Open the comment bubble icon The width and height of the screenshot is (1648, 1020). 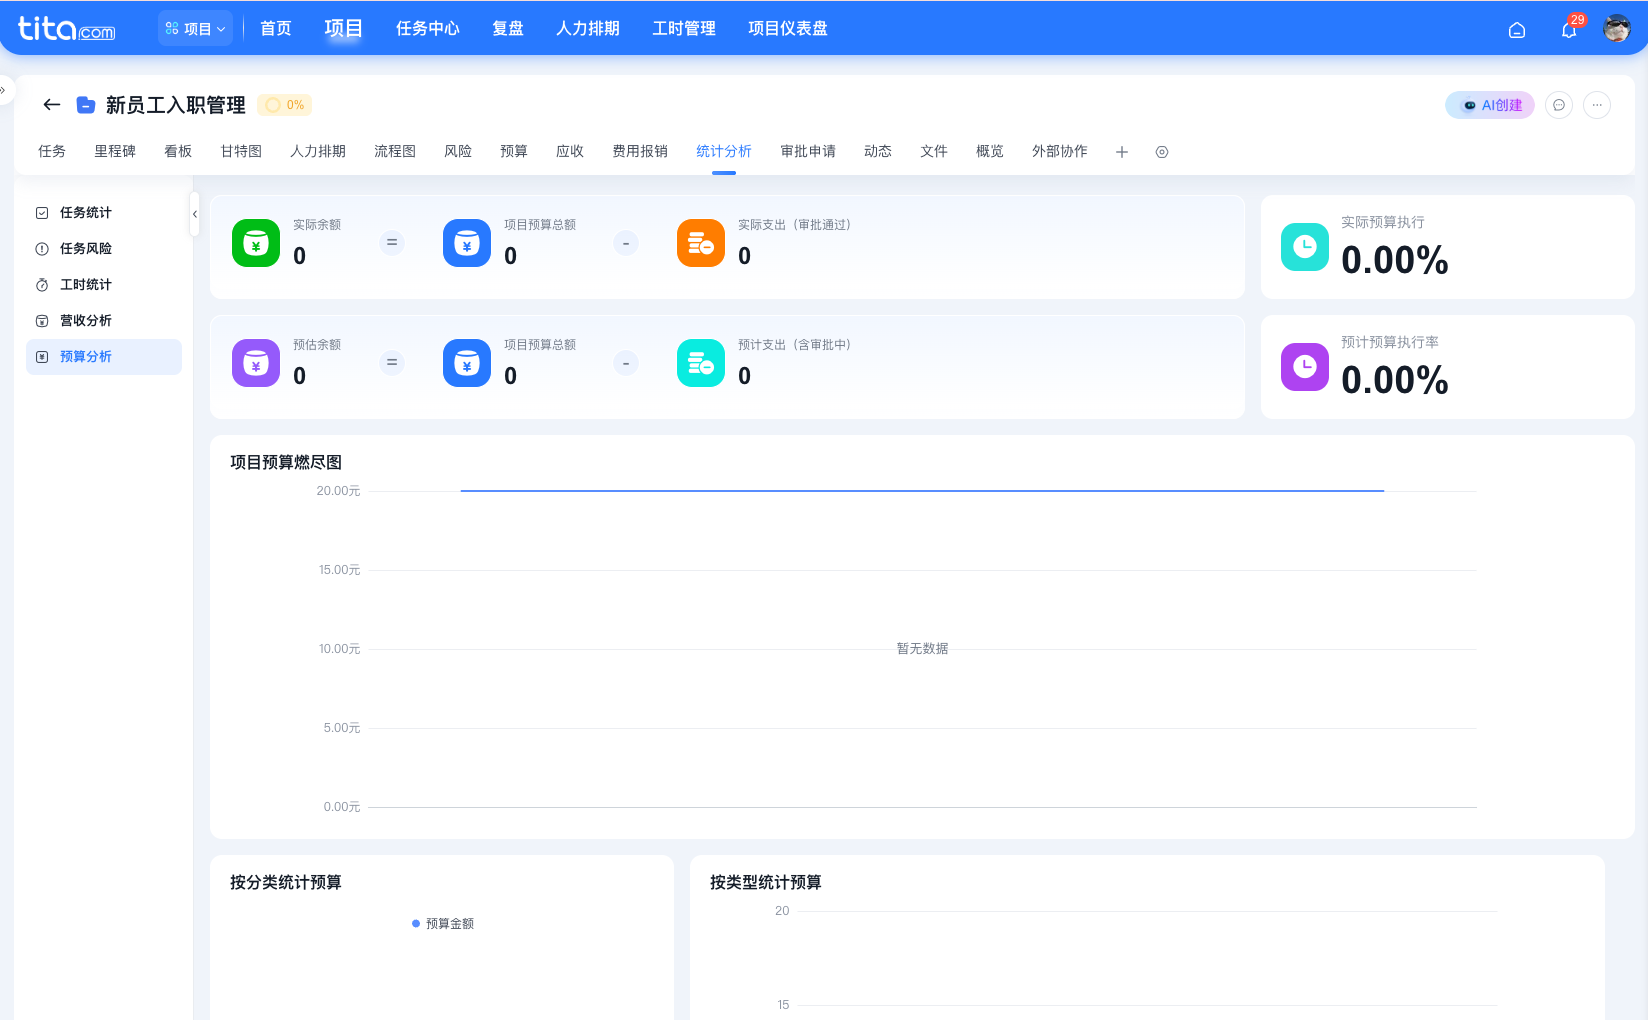pos(1559,105)
